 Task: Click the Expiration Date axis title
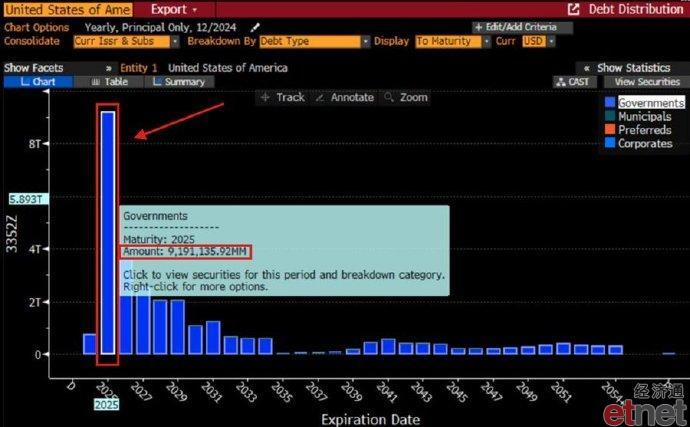click(x=371, y=420)
